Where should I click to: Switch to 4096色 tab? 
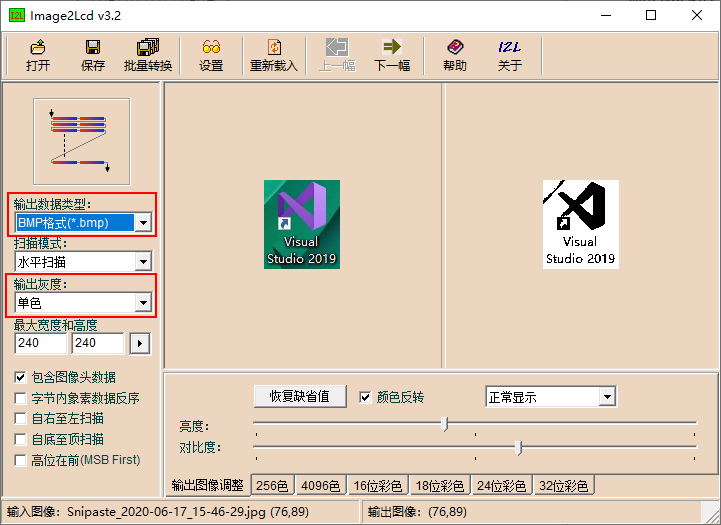pyautogui.click(x=320, y=485)
